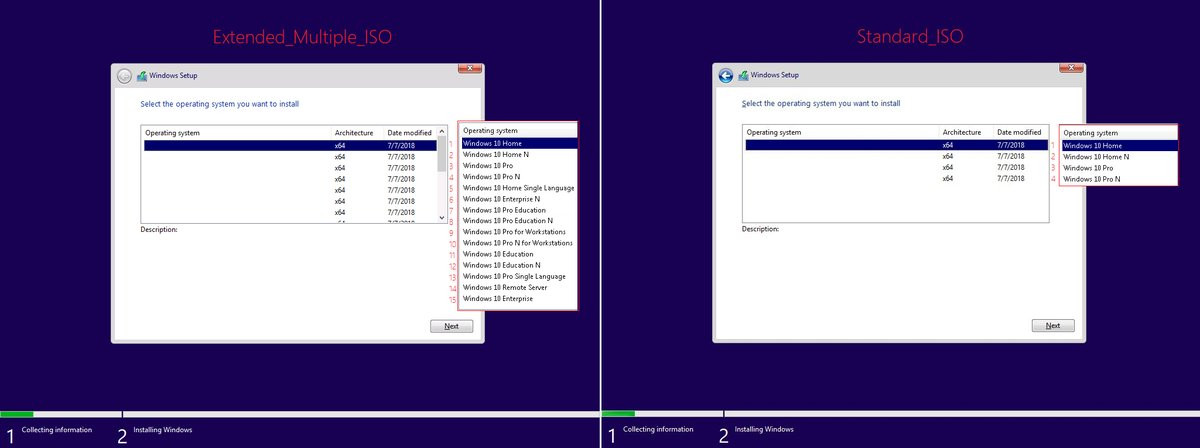Click Next in the Standard_ISO setup window
Screen dimensions: 1200x448
(1053, 326)
